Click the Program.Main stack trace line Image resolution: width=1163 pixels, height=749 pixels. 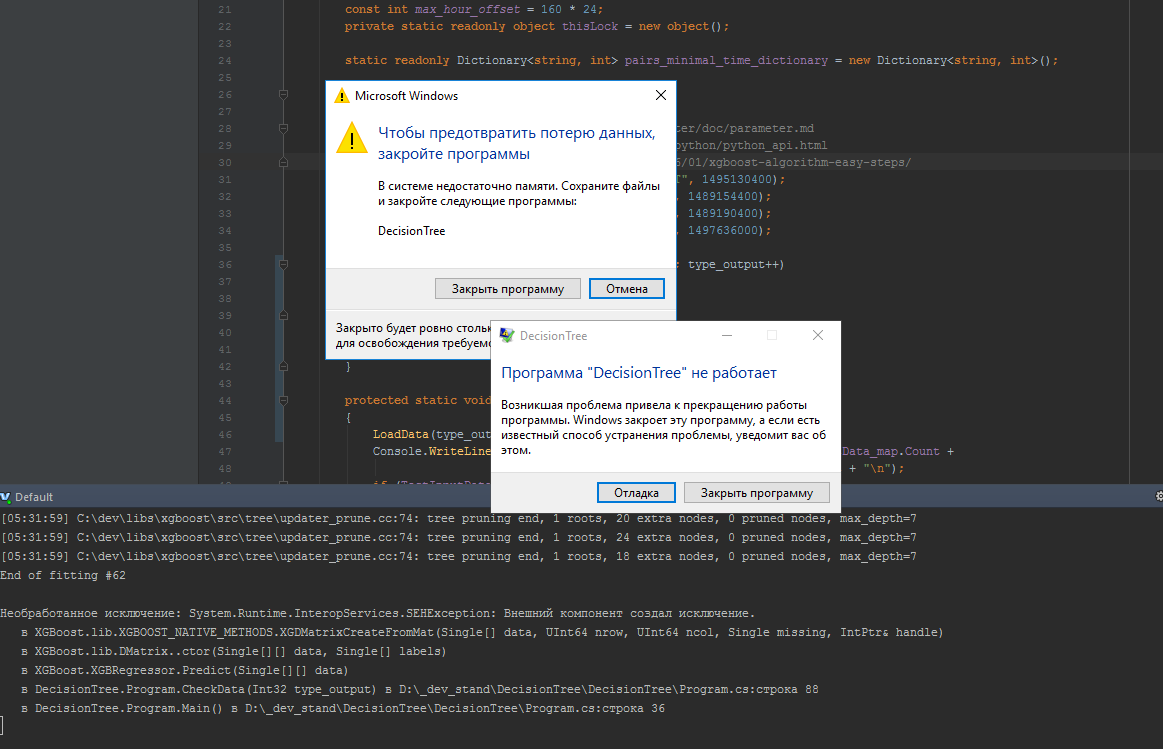pyautogui.click(x=343, y=708)
